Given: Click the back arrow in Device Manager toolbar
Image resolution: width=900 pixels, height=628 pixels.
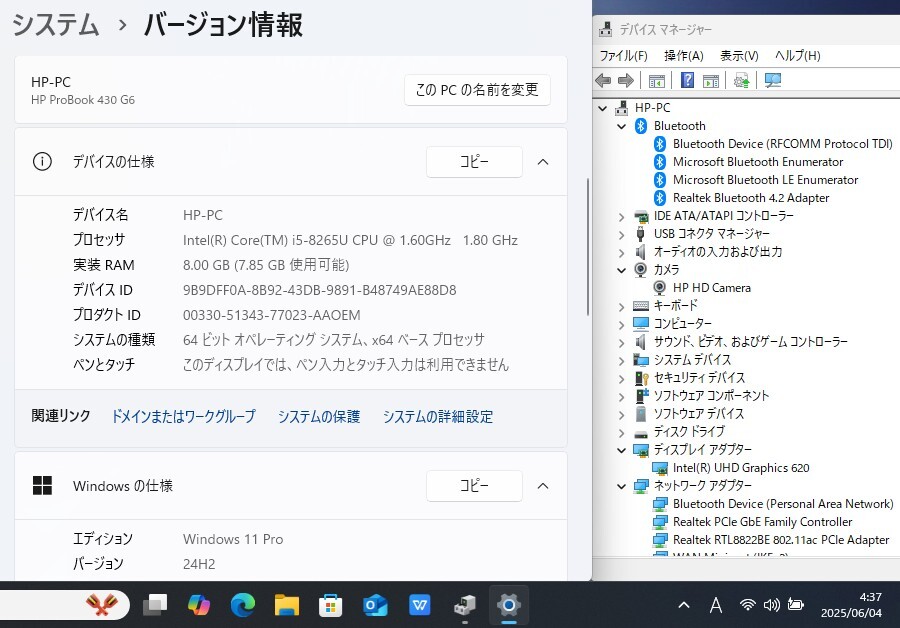Looking at the screenshot, I should tap(603, 81).
